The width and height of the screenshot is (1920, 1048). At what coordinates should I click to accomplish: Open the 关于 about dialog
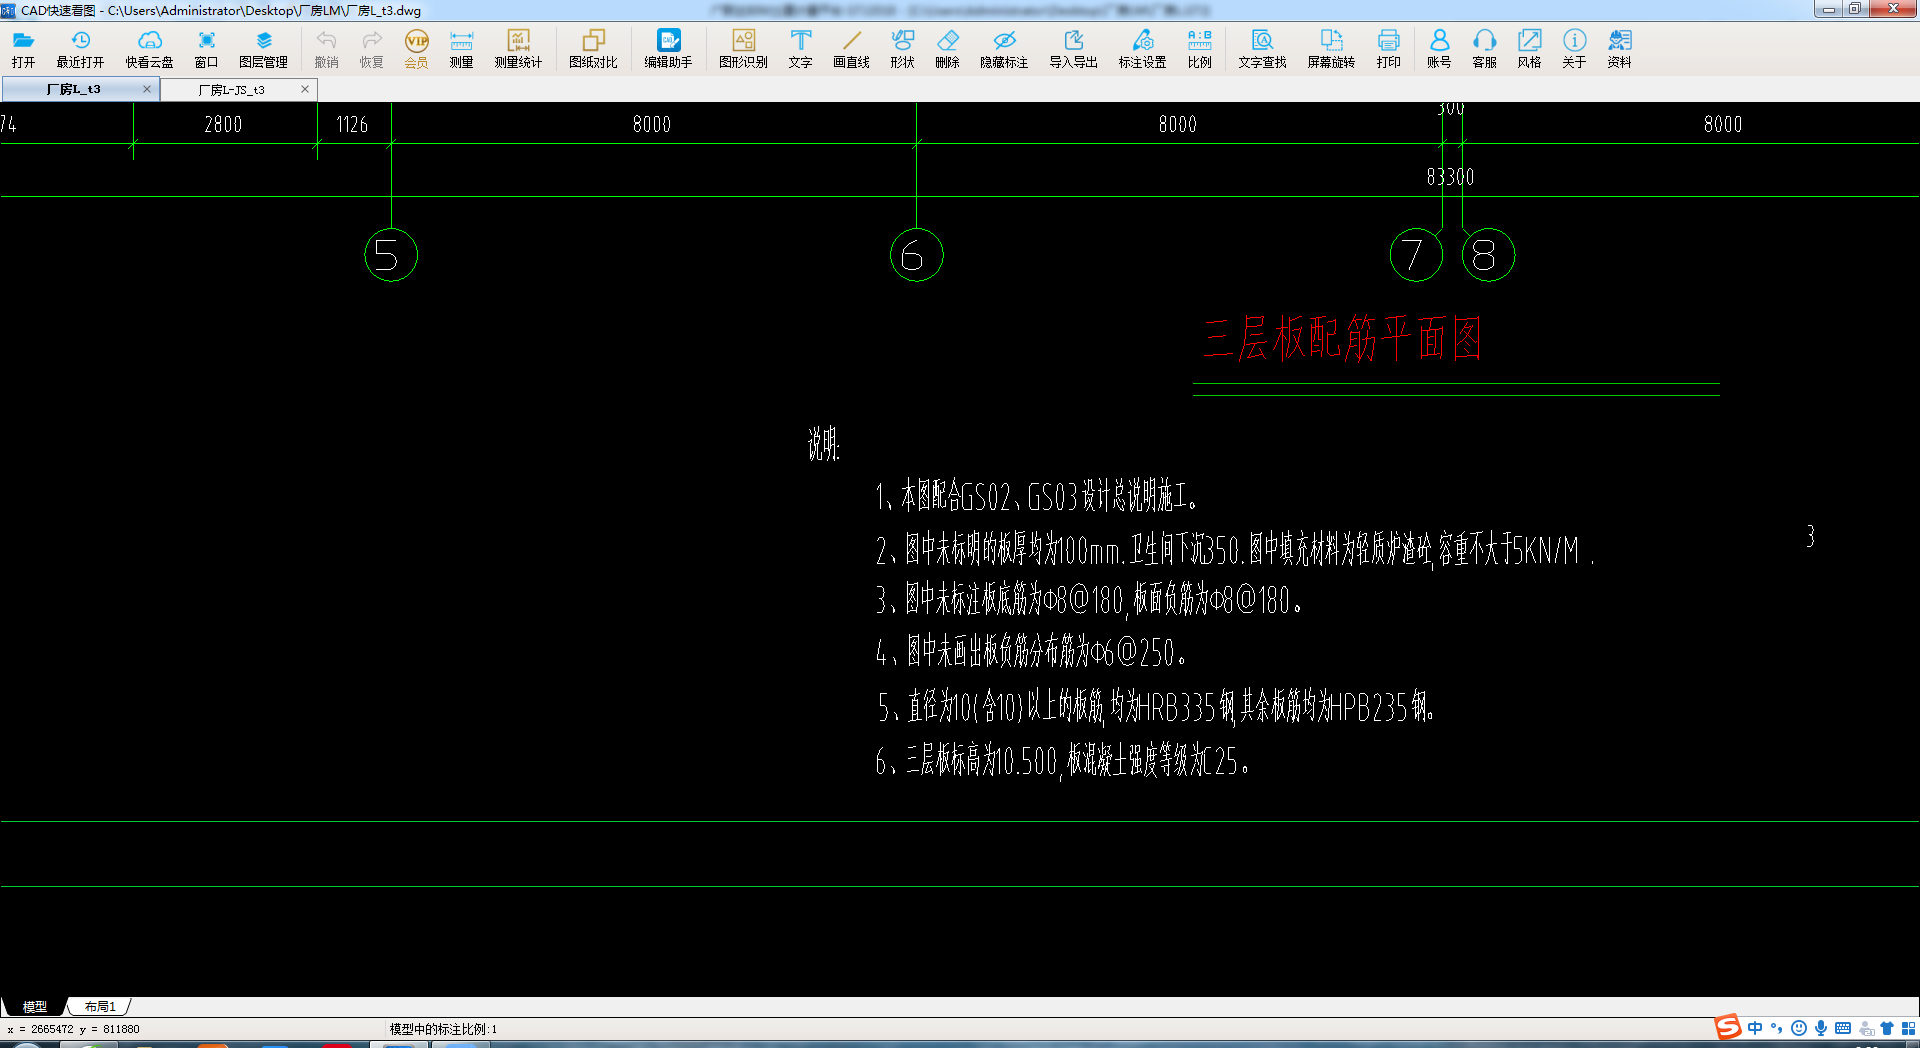pos(1574,48)
